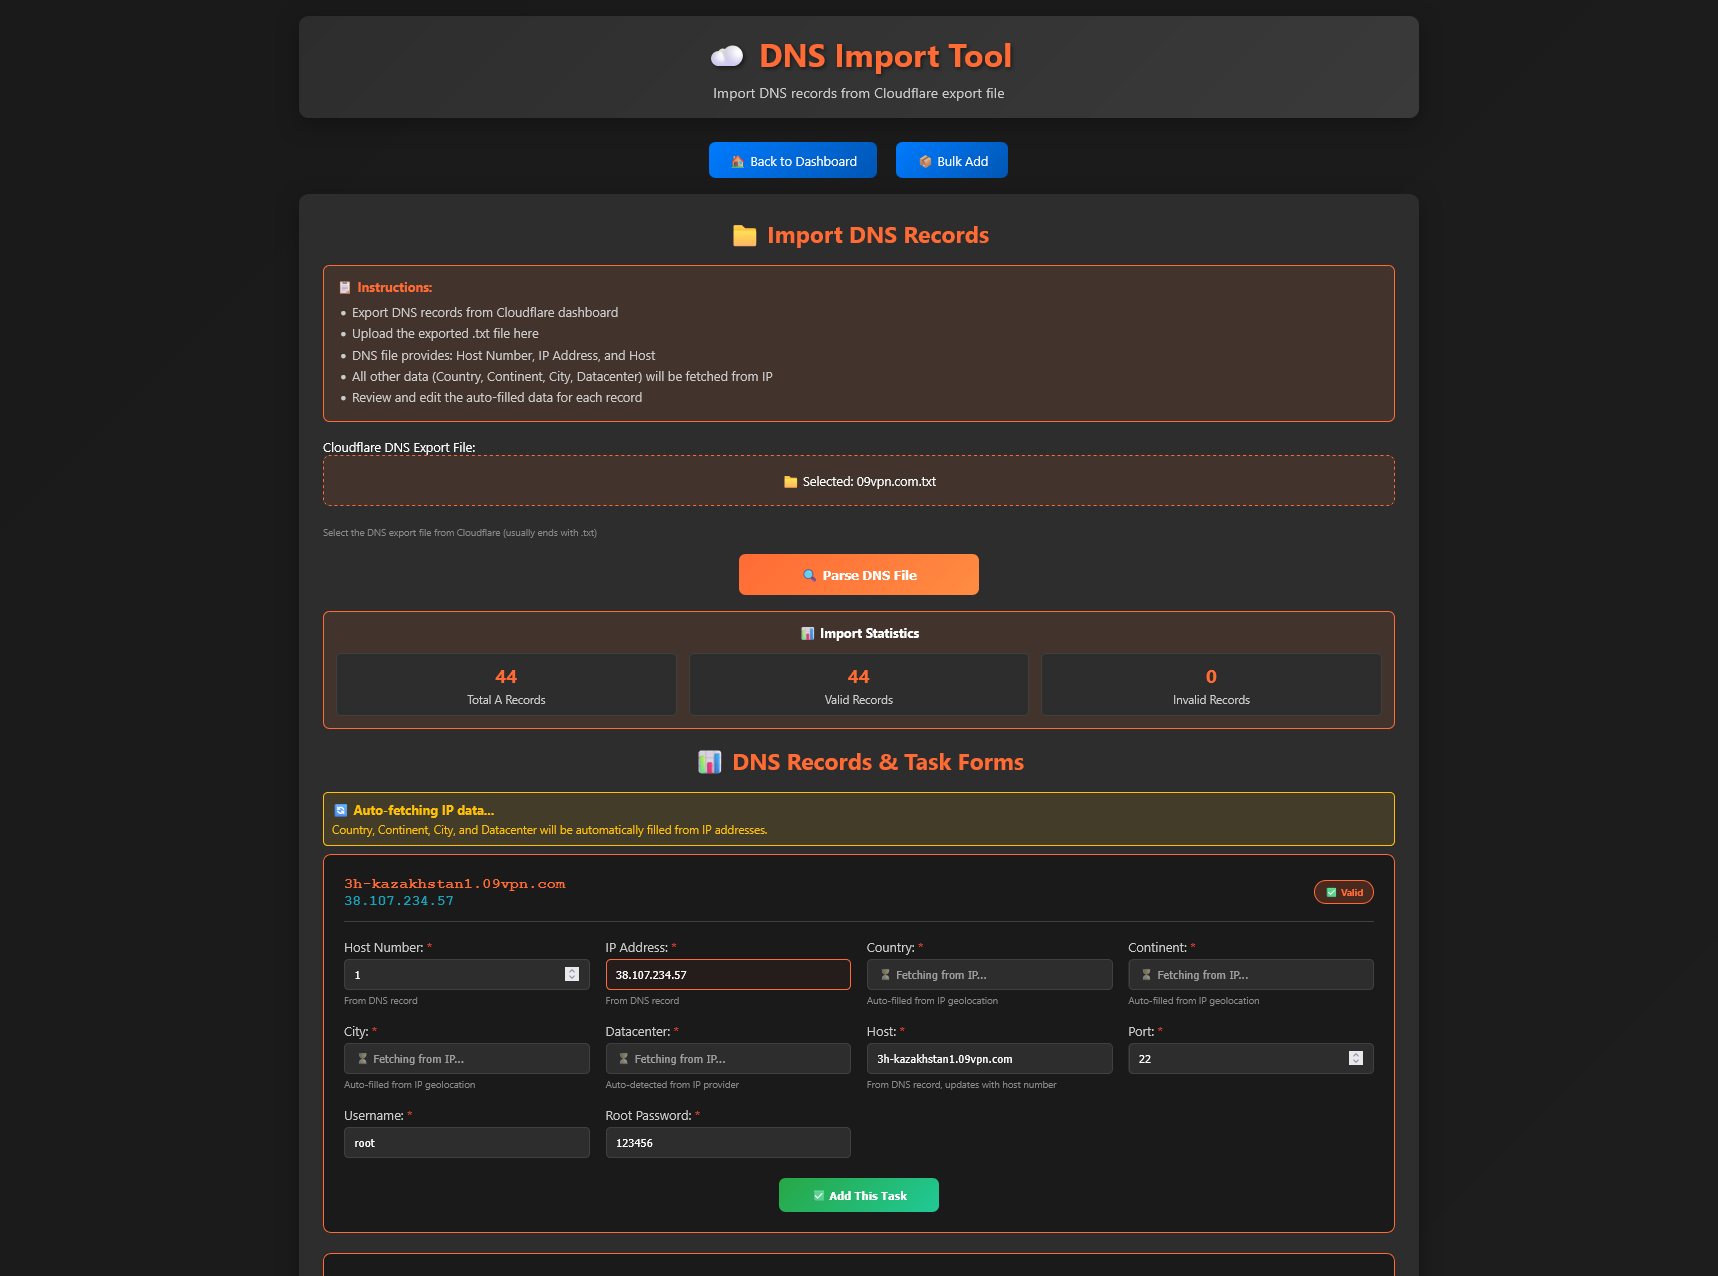1718x1276 pixels.
Task: Click the Root Password input field
Action: point(727,1143)
